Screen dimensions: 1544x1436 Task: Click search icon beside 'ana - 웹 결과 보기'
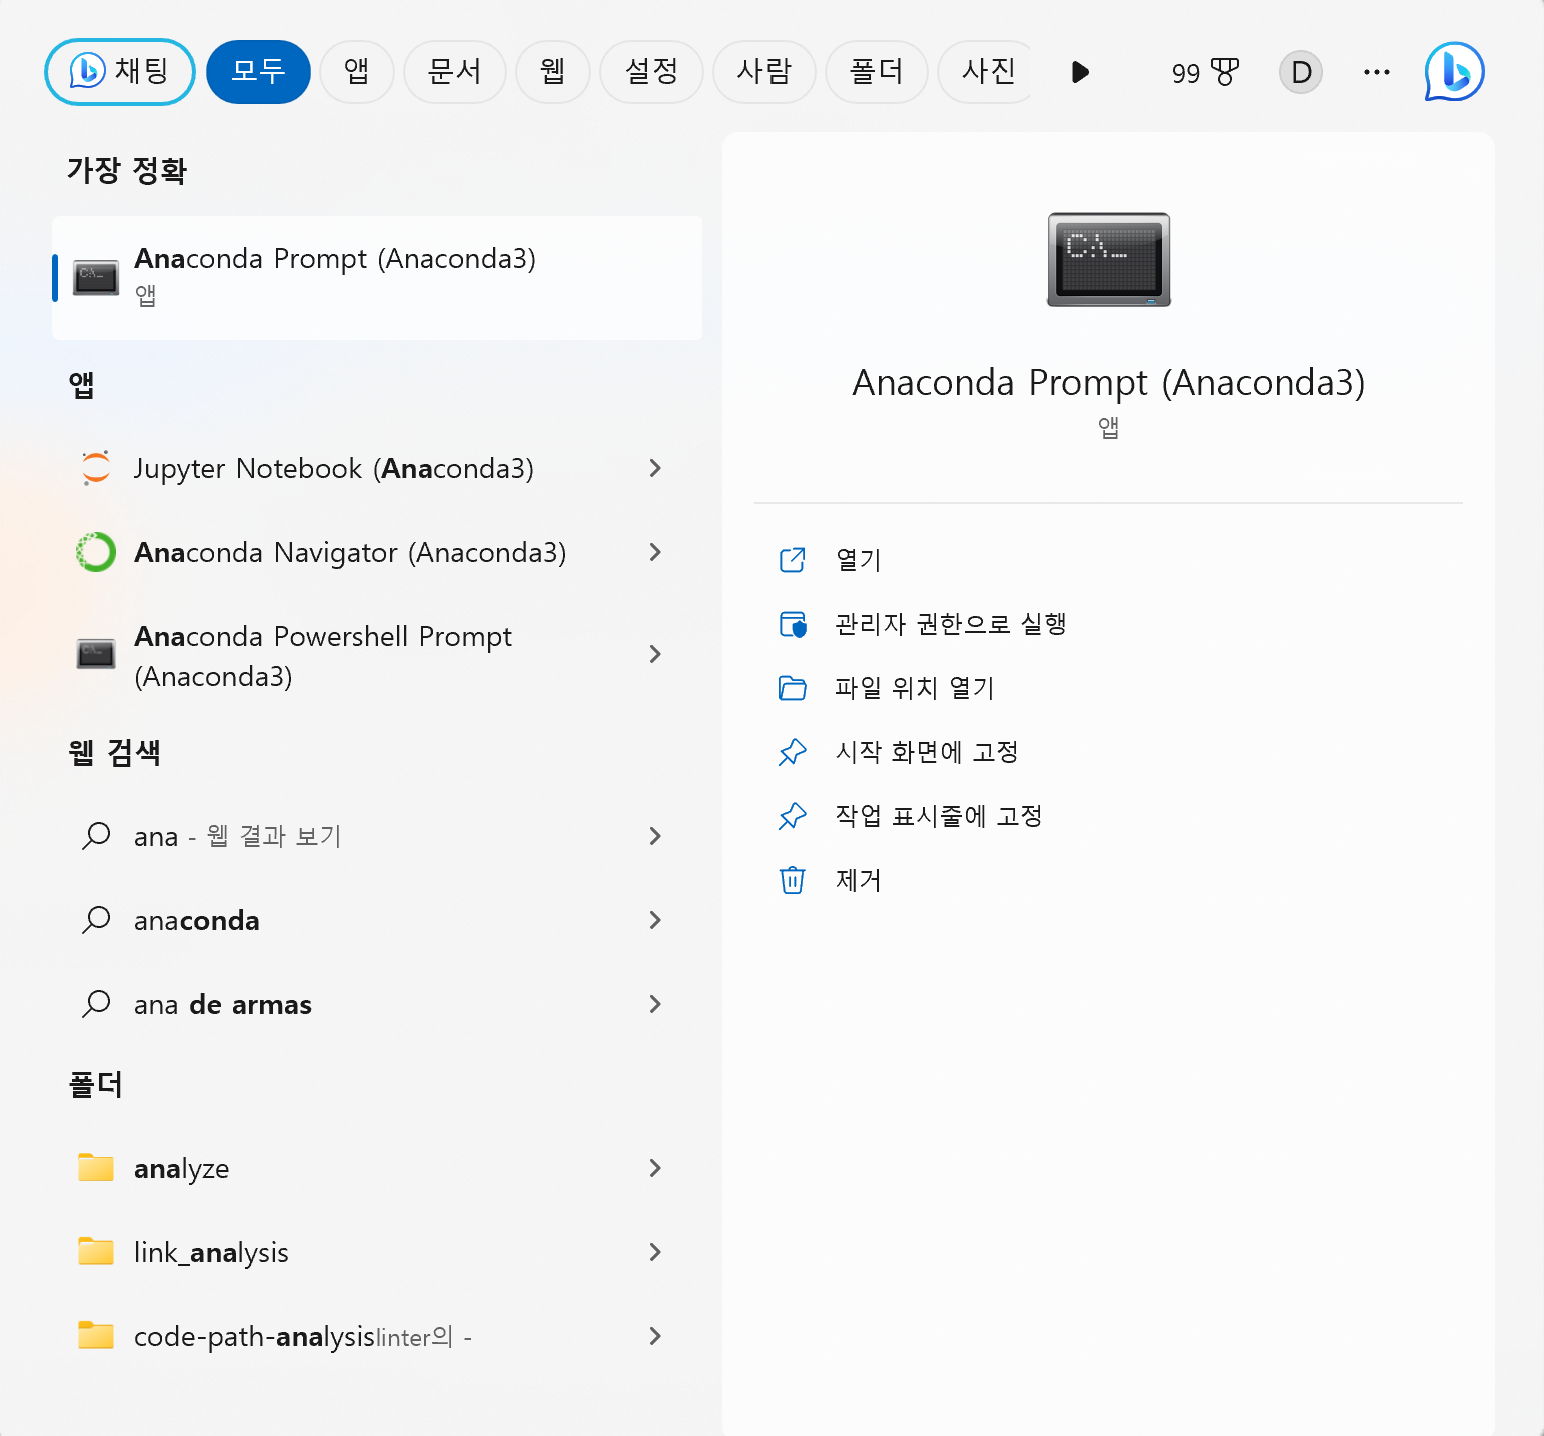pos(96,835)
